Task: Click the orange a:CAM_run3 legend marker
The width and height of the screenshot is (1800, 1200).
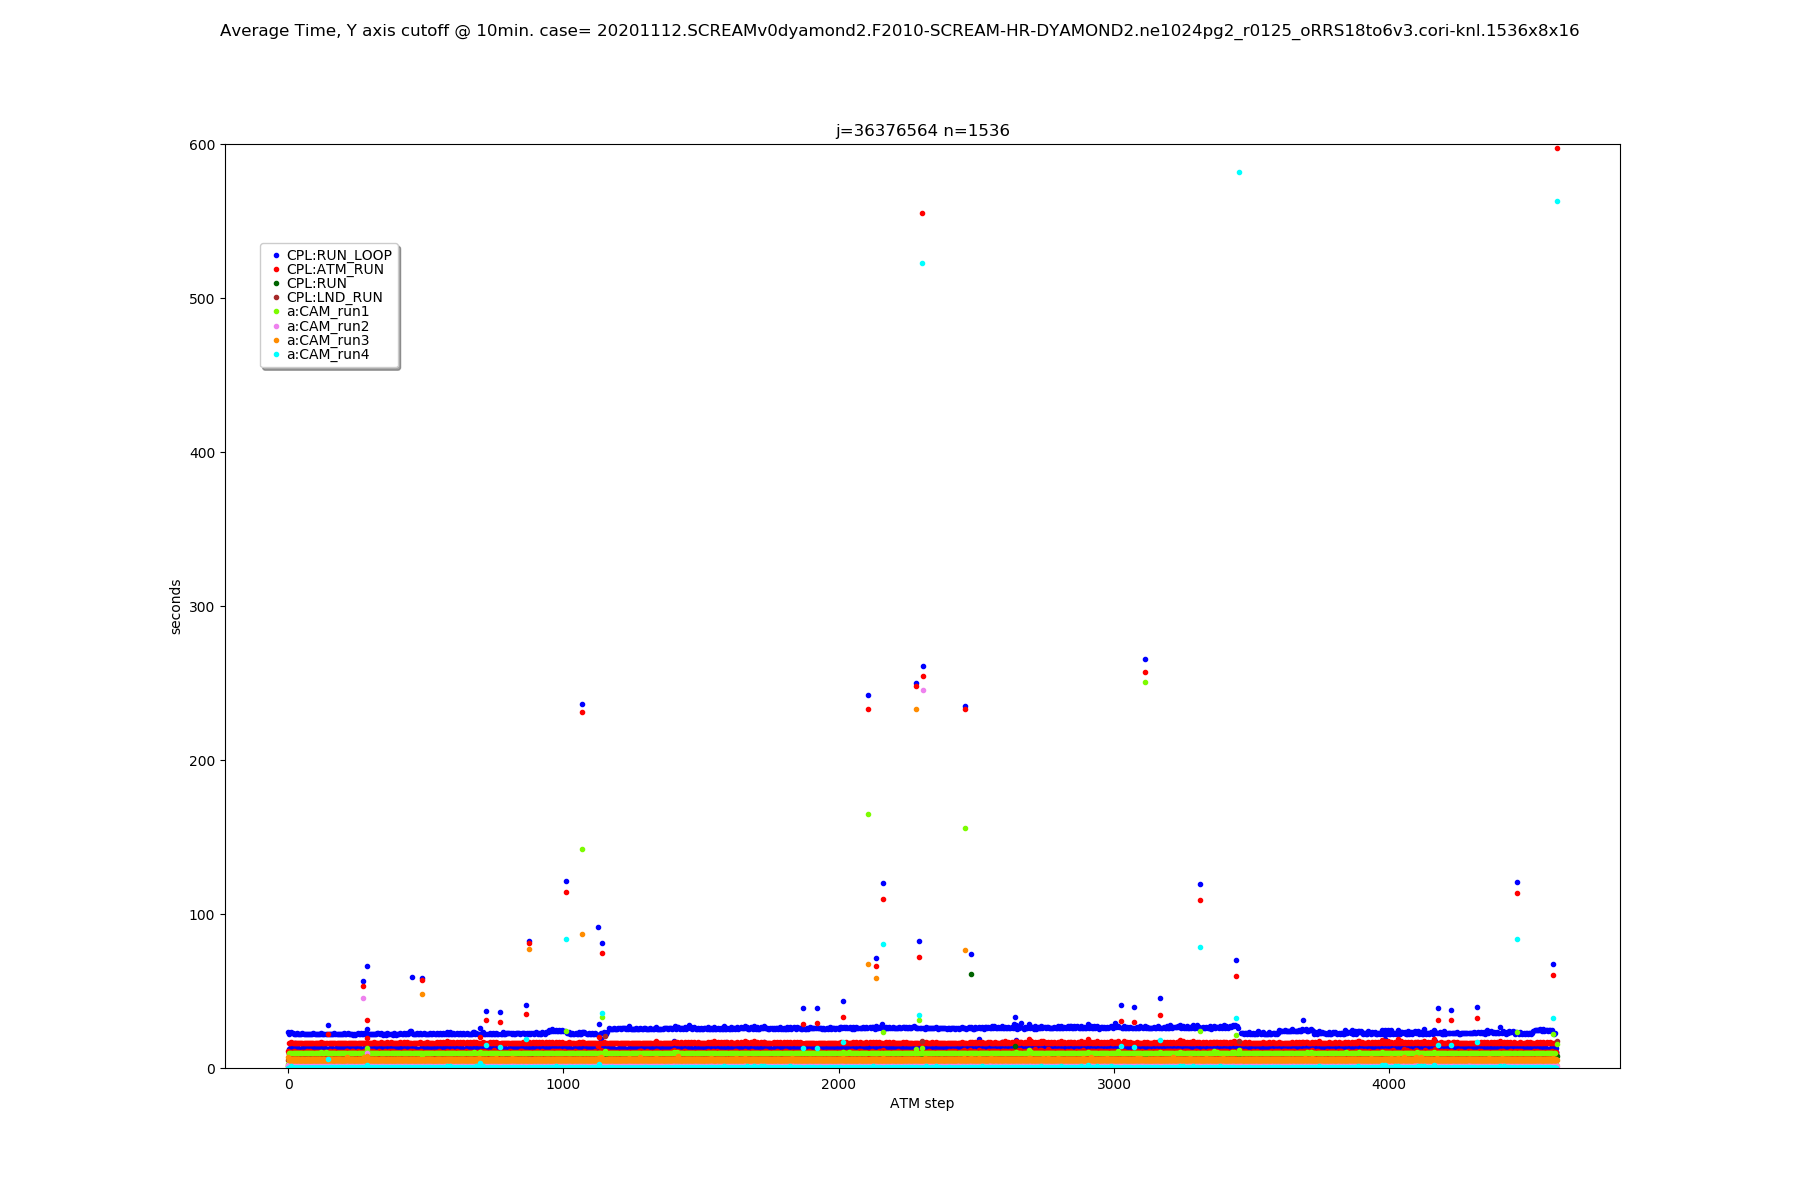Action: point(276,341)
